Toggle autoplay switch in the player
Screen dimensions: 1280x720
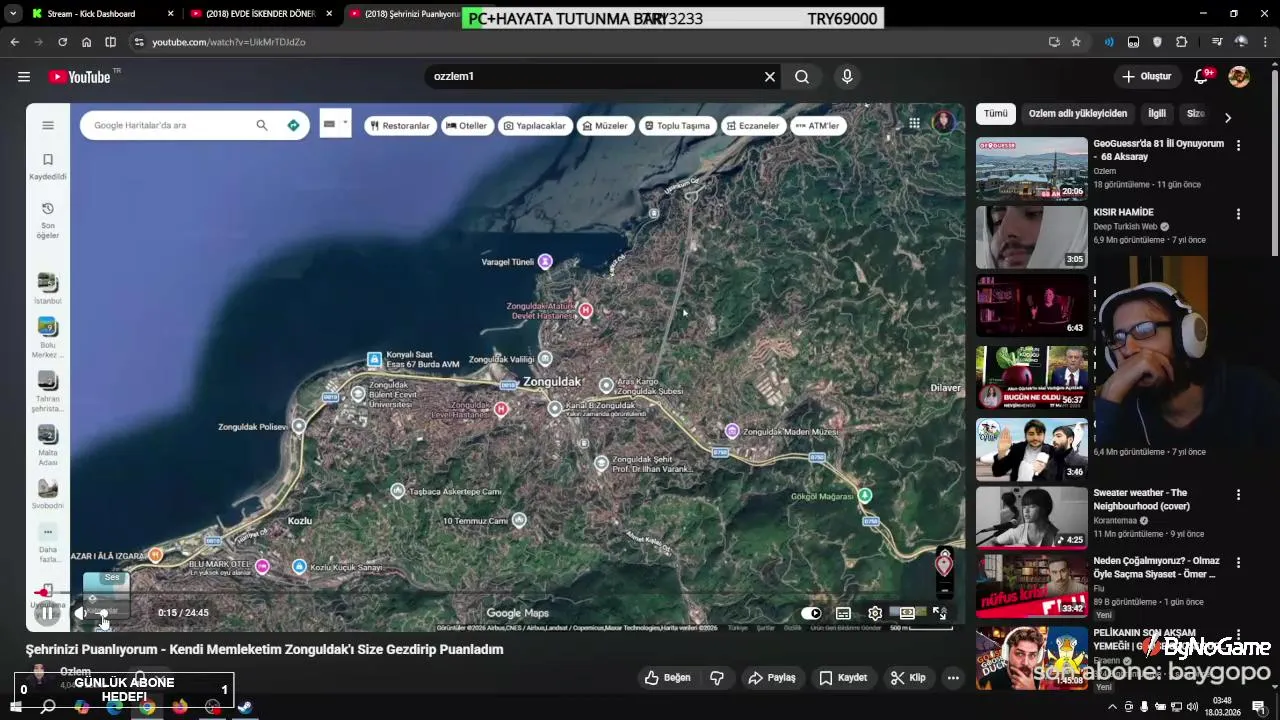[811, 613]
